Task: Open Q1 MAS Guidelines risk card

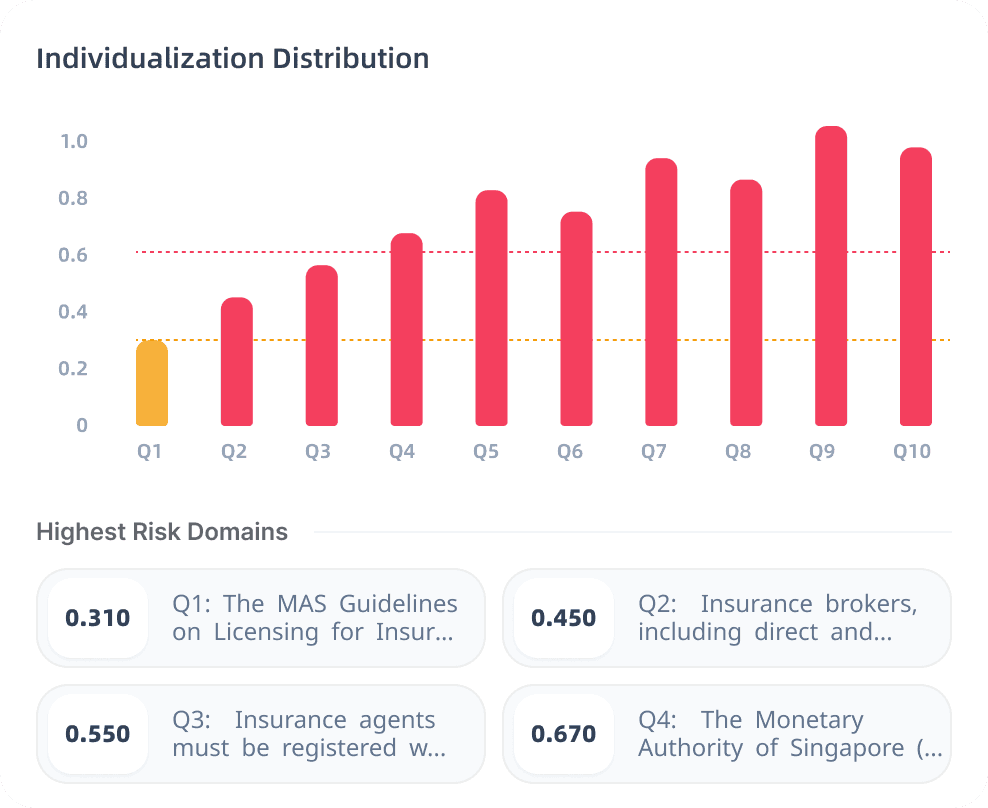Action: [315, 618]
